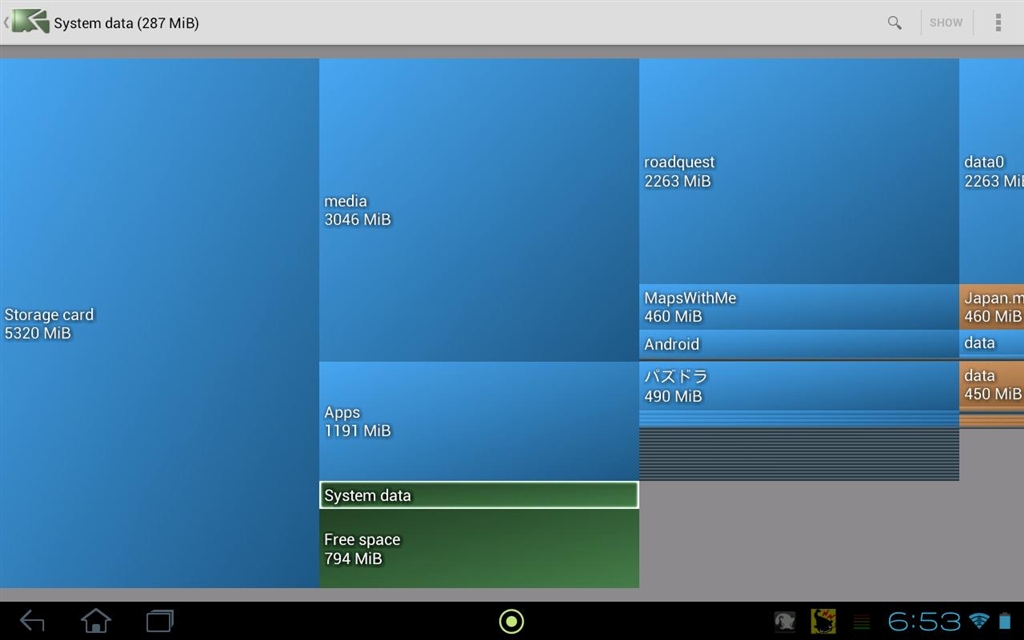This screenshot has height=640, width=1024.
Task: Select the MapsWithMe 460 MiB block
Action: click(x=799, y=307)
